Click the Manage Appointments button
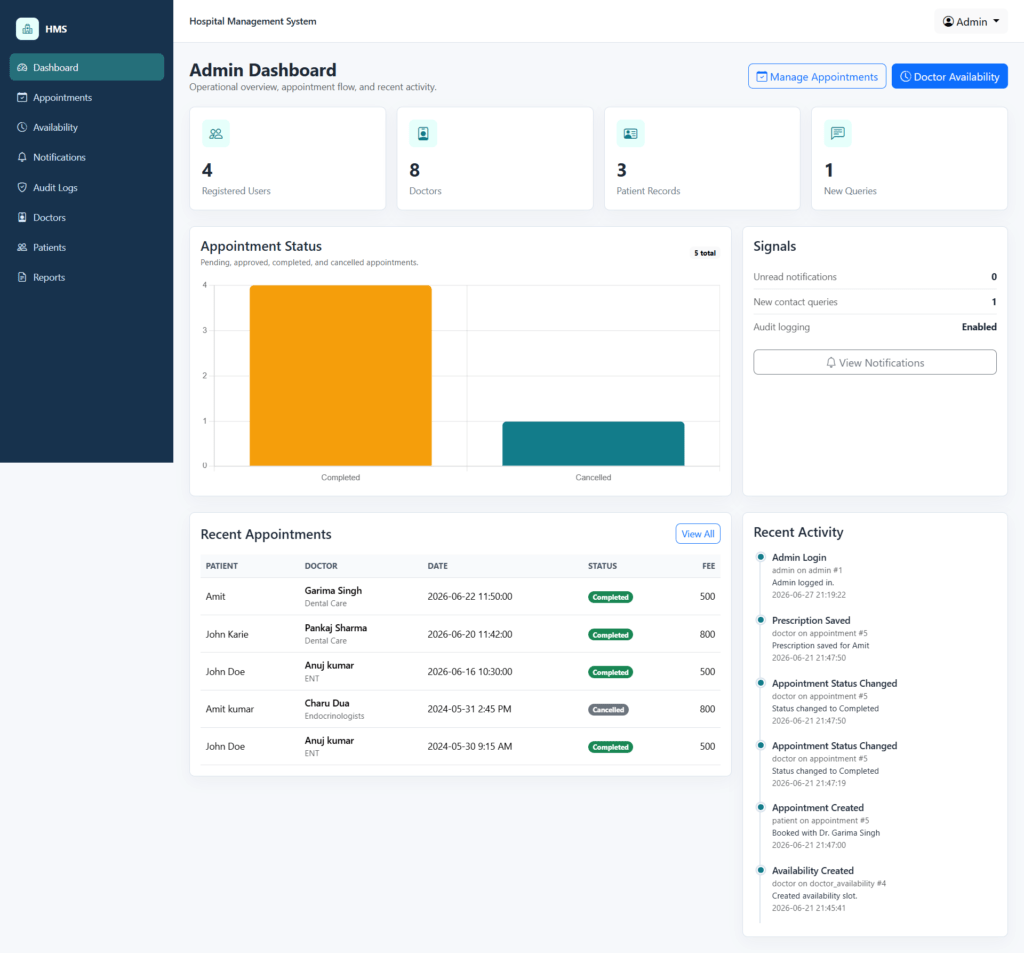The image size is (1024, 953). pos(817,76)
